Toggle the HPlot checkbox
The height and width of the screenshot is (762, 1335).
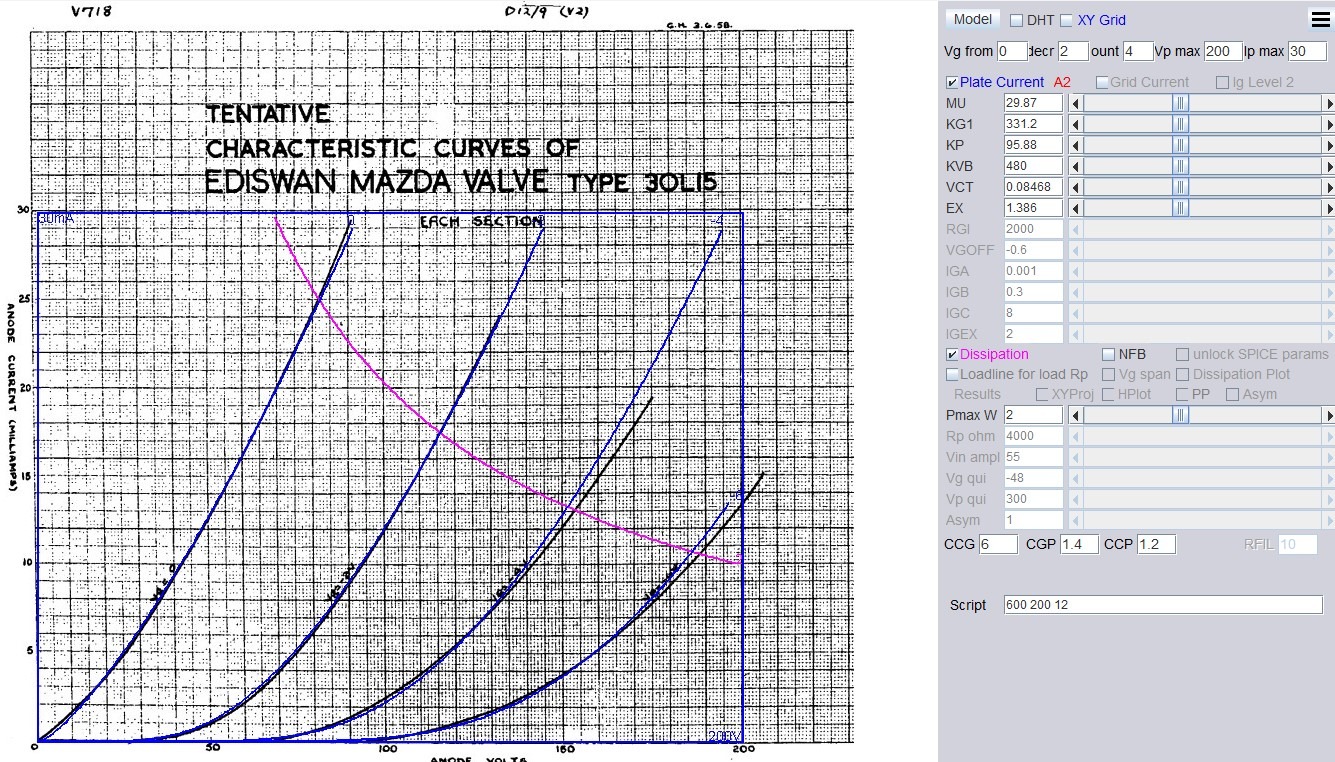click(x=1108, y=394)
